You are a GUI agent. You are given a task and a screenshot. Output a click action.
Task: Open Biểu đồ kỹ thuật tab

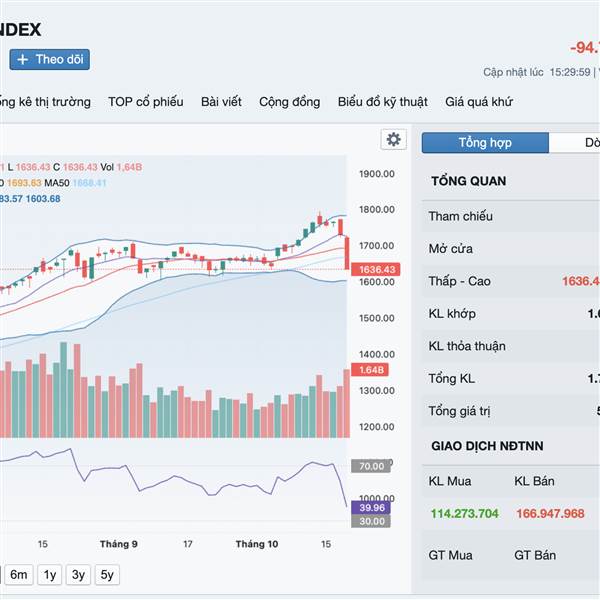tap(382, 102)
